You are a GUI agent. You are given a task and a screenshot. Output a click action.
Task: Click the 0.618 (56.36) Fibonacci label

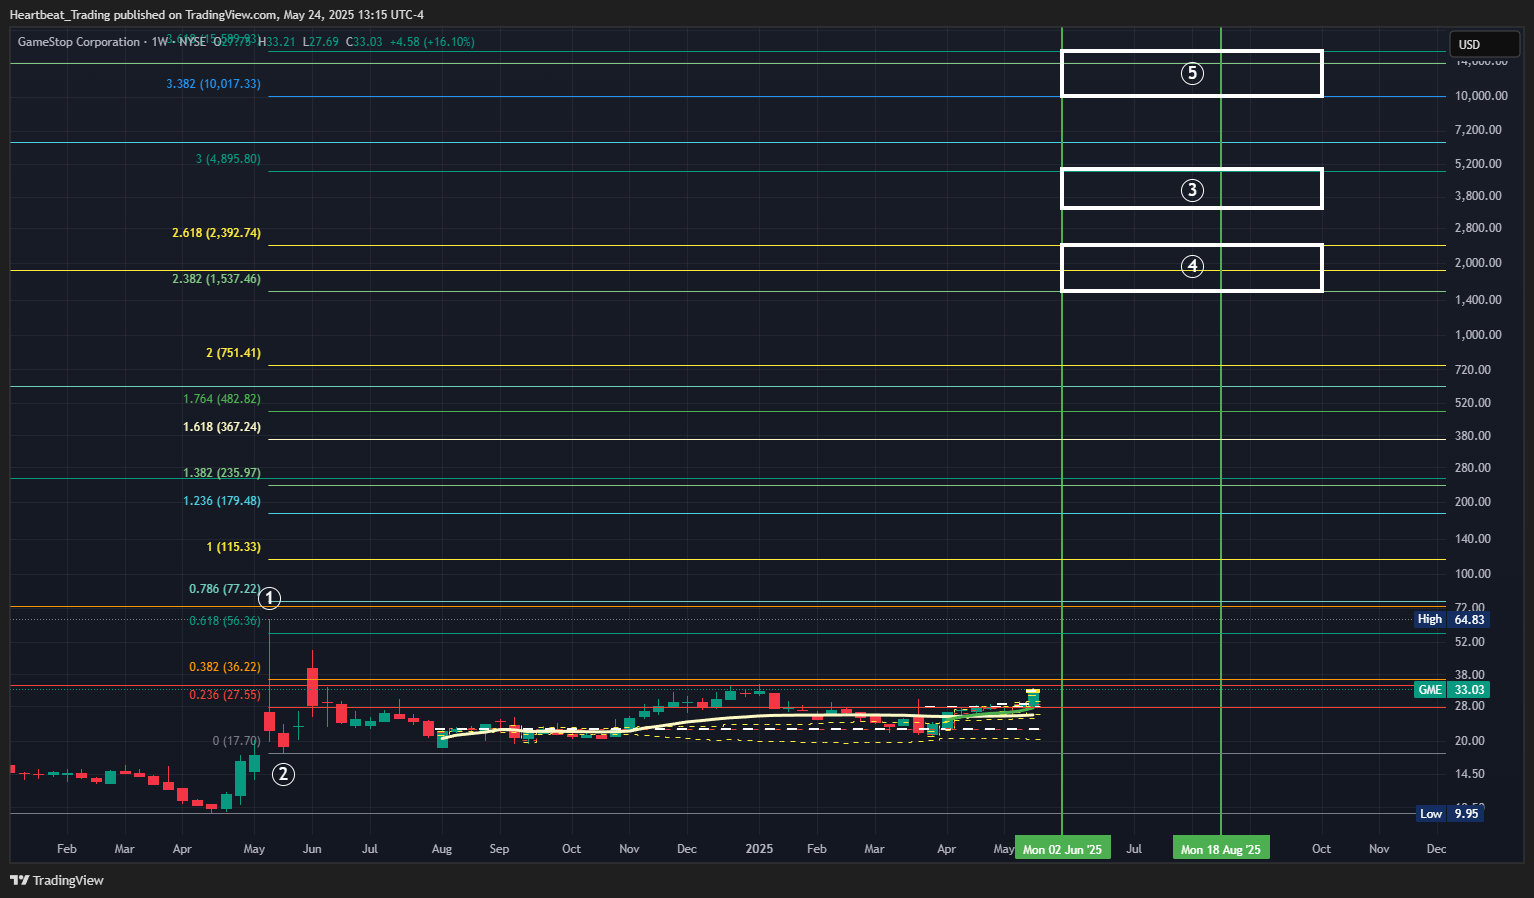point(225,621)
